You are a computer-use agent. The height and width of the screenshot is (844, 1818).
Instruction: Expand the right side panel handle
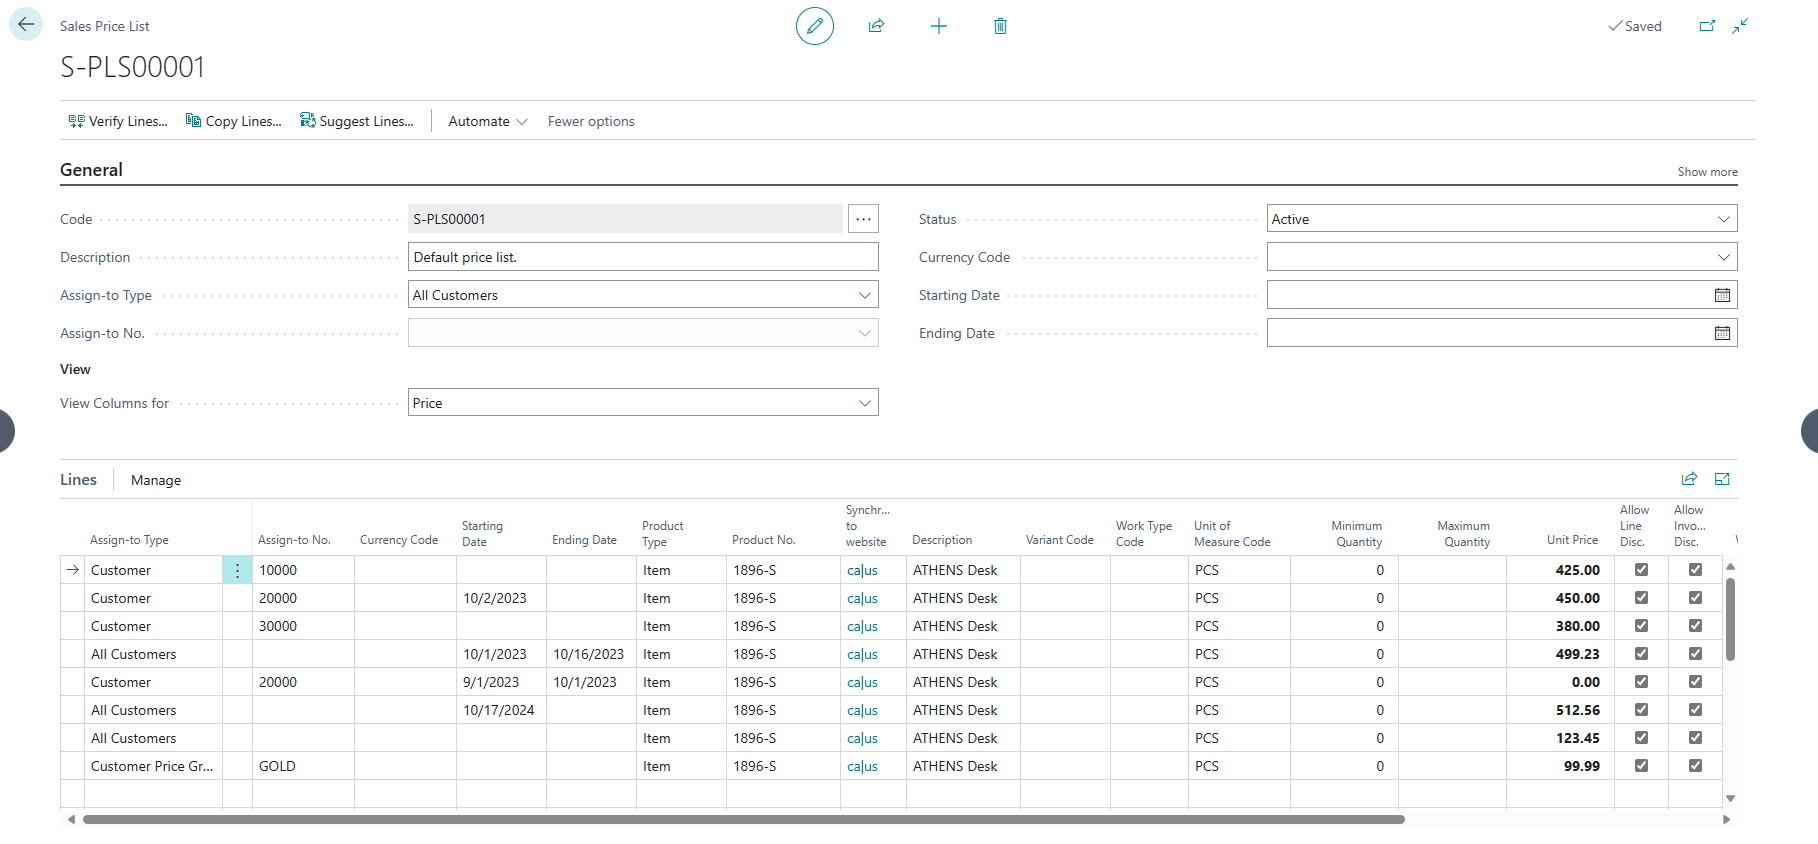1810,431
